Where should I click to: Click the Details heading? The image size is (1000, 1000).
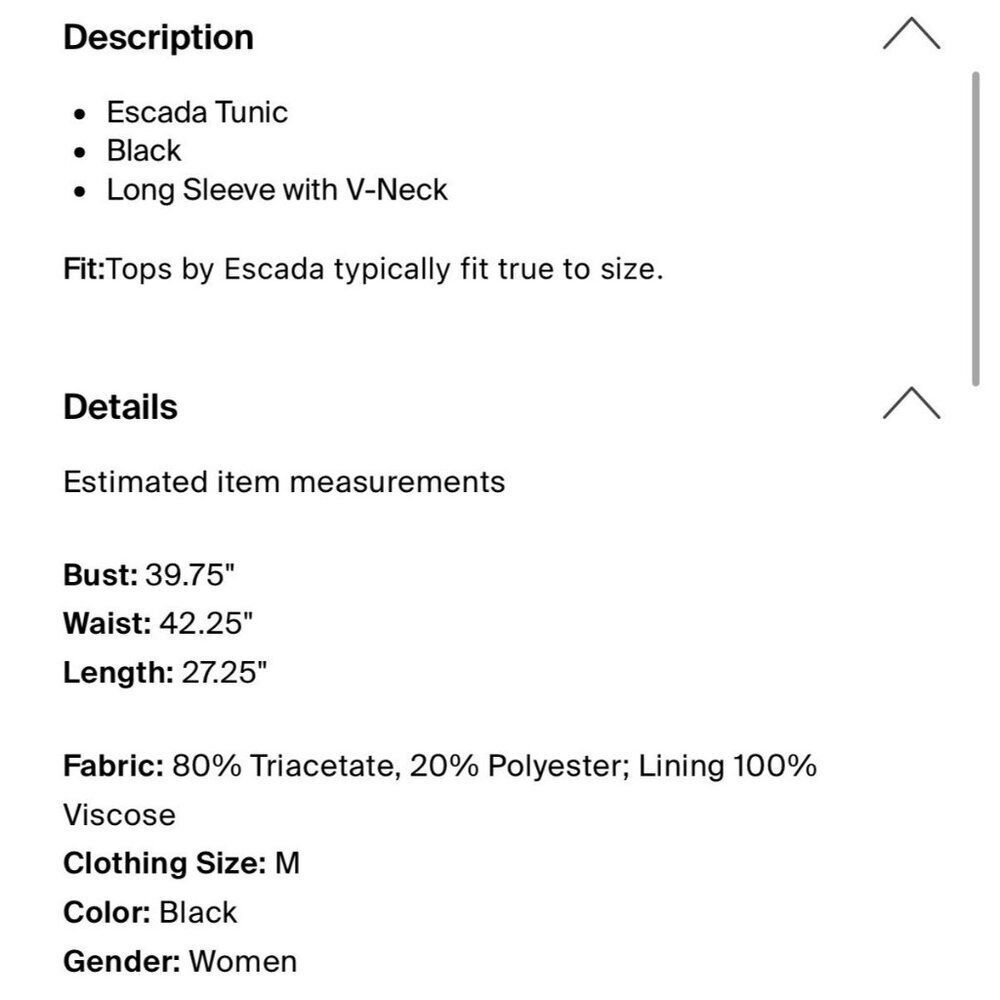click(120, 407)
